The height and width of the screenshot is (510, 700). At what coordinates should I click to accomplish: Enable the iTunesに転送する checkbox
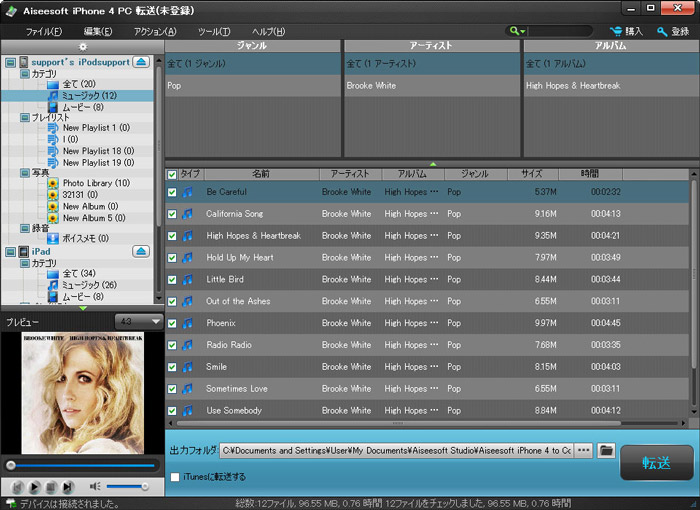175,477
